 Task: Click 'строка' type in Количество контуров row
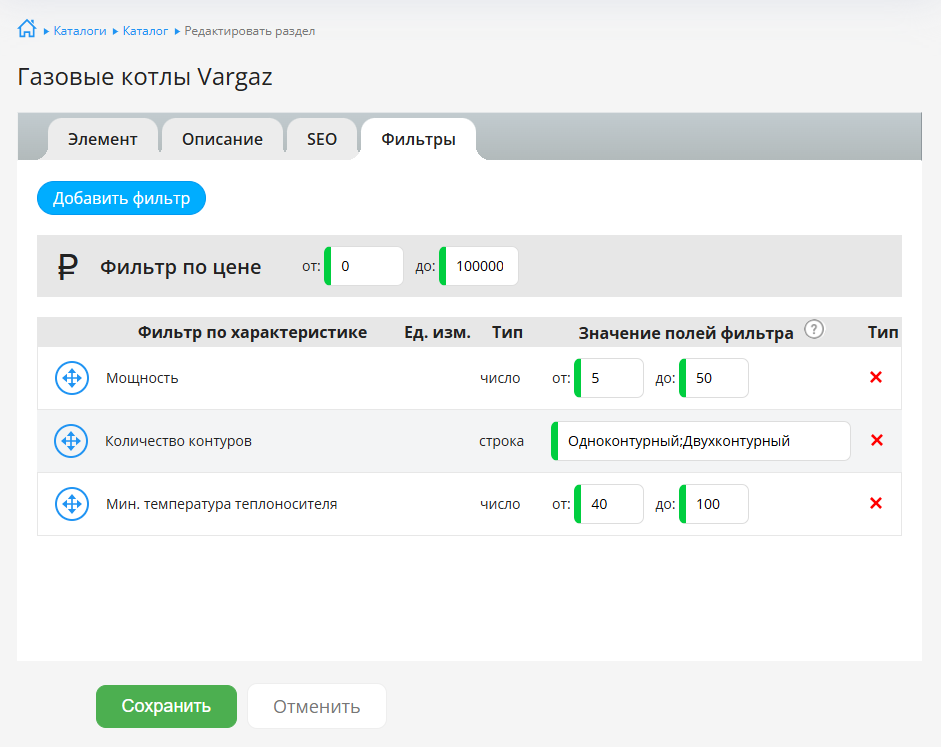click(501, 442)
